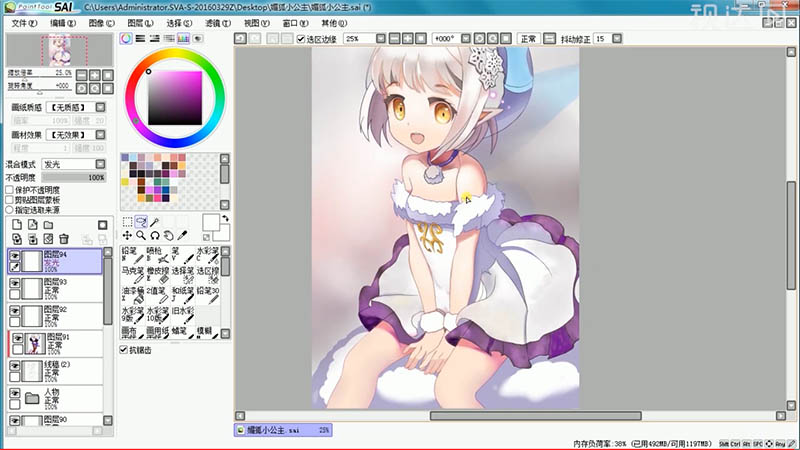Zoom in with toolbar plus button
Viewport: 800px width, 450px height.
click(408, 39)
